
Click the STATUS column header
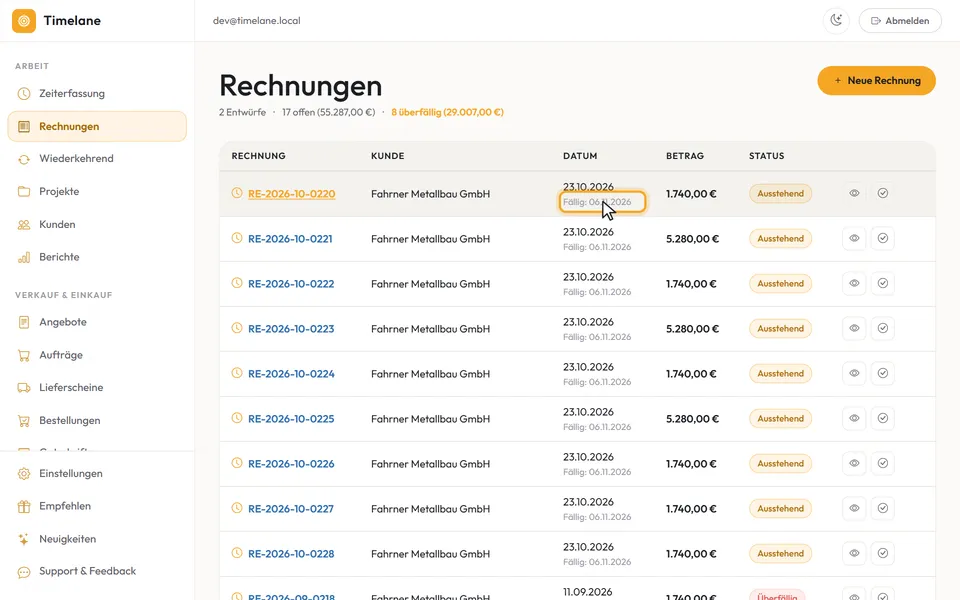pos(767,156)
